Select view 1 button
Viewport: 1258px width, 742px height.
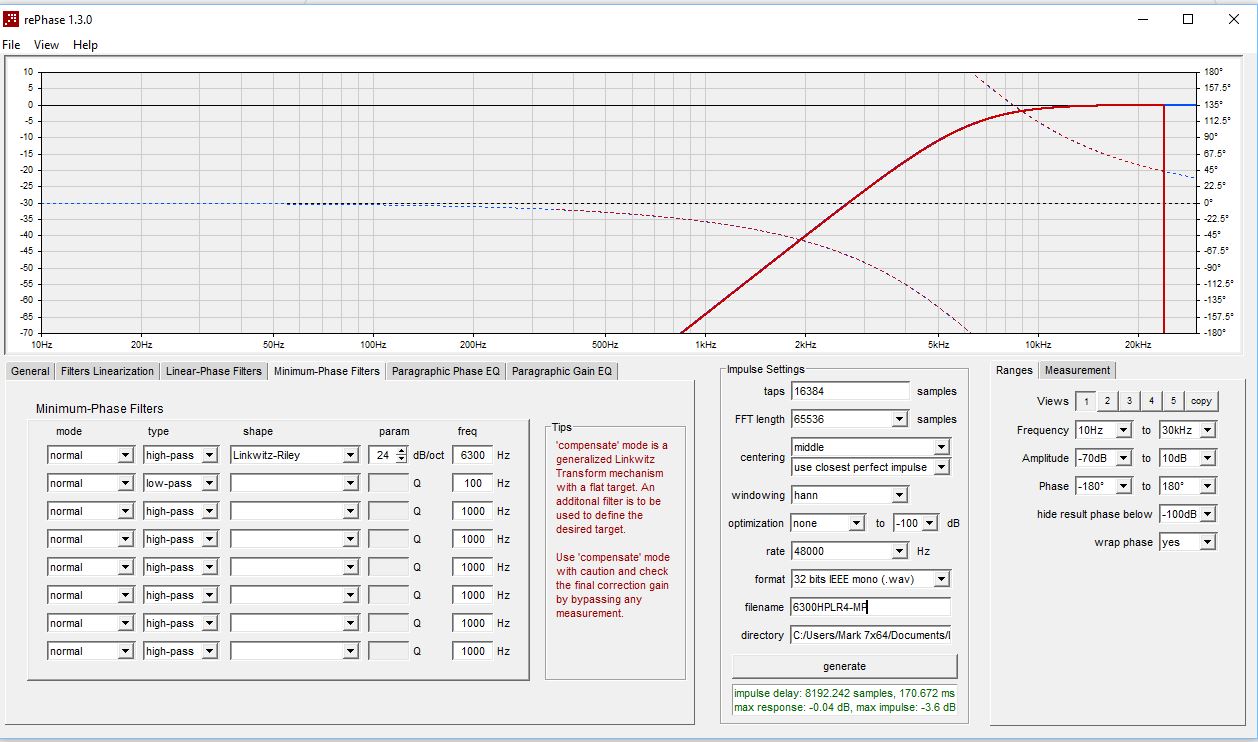pos(1085,401)
